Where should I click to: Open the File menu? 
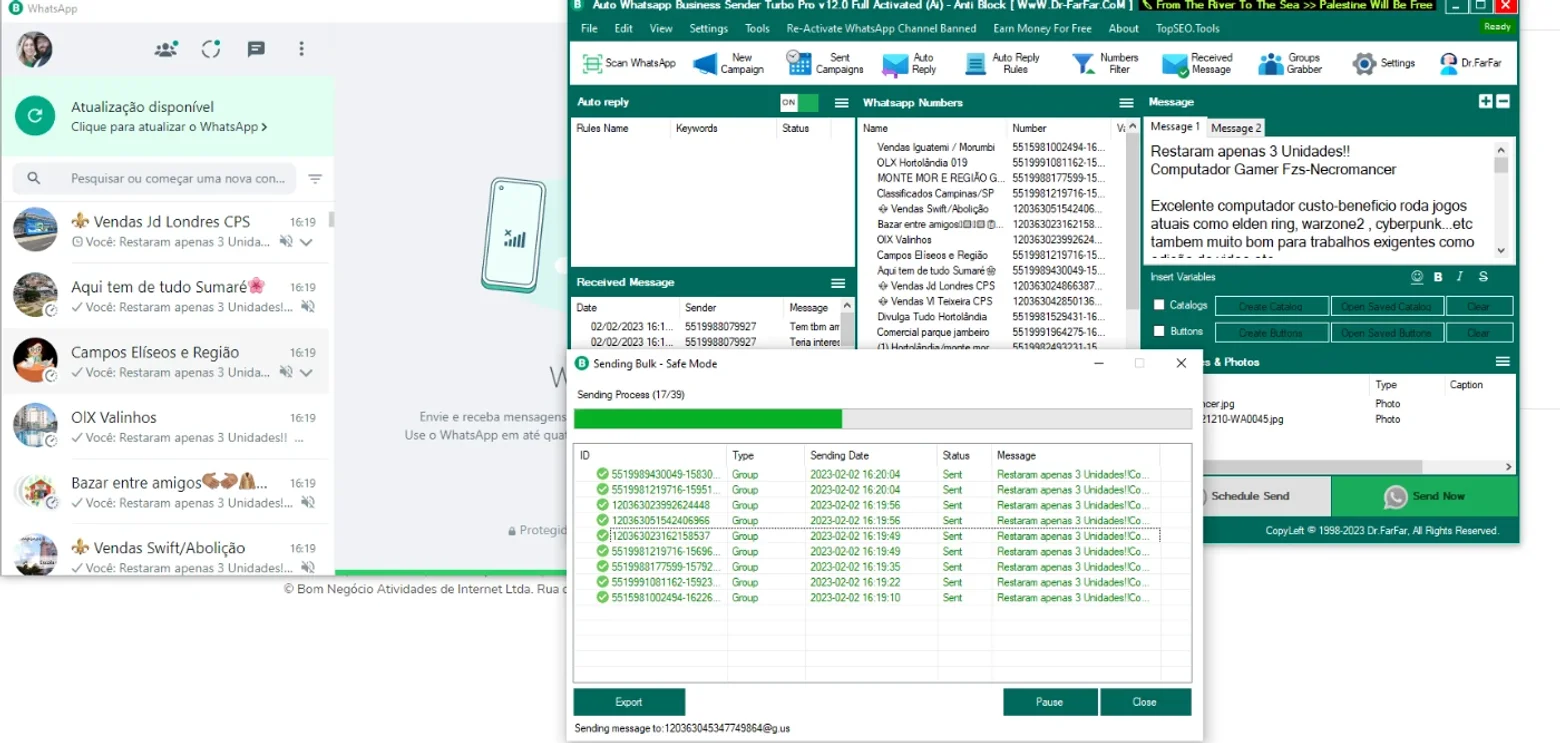point(589,28)
